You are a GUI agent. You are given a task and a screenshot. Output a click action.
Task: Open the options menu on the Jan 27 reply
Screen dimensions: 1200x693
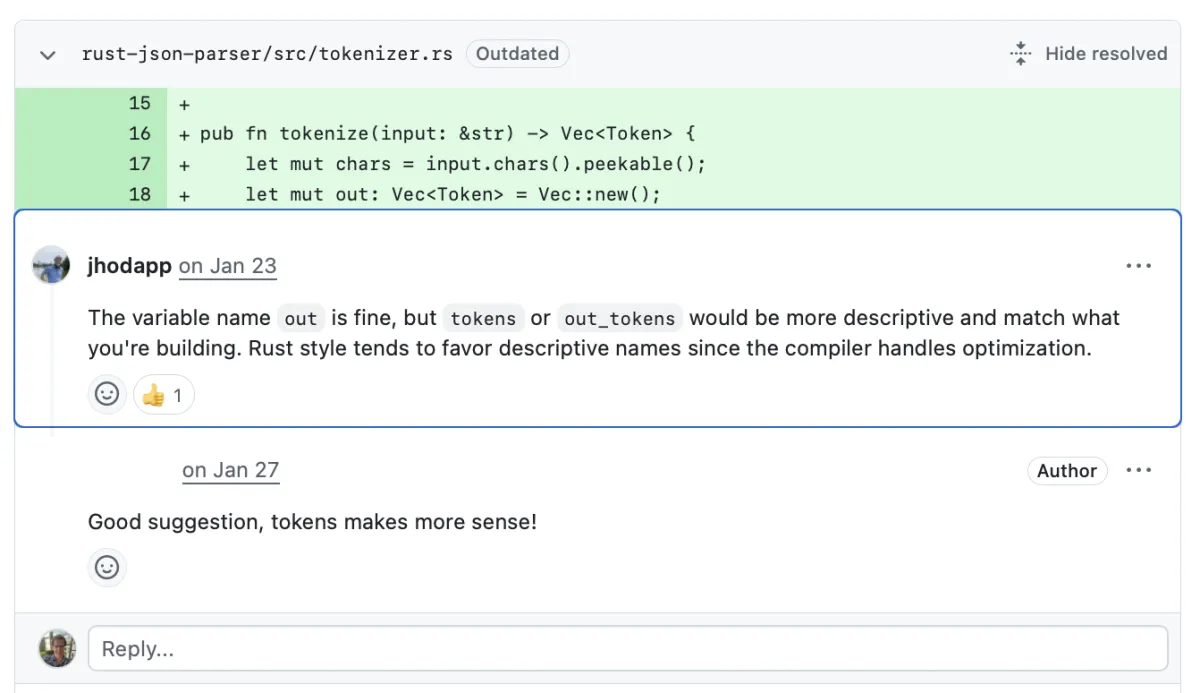coord(1138,471)
